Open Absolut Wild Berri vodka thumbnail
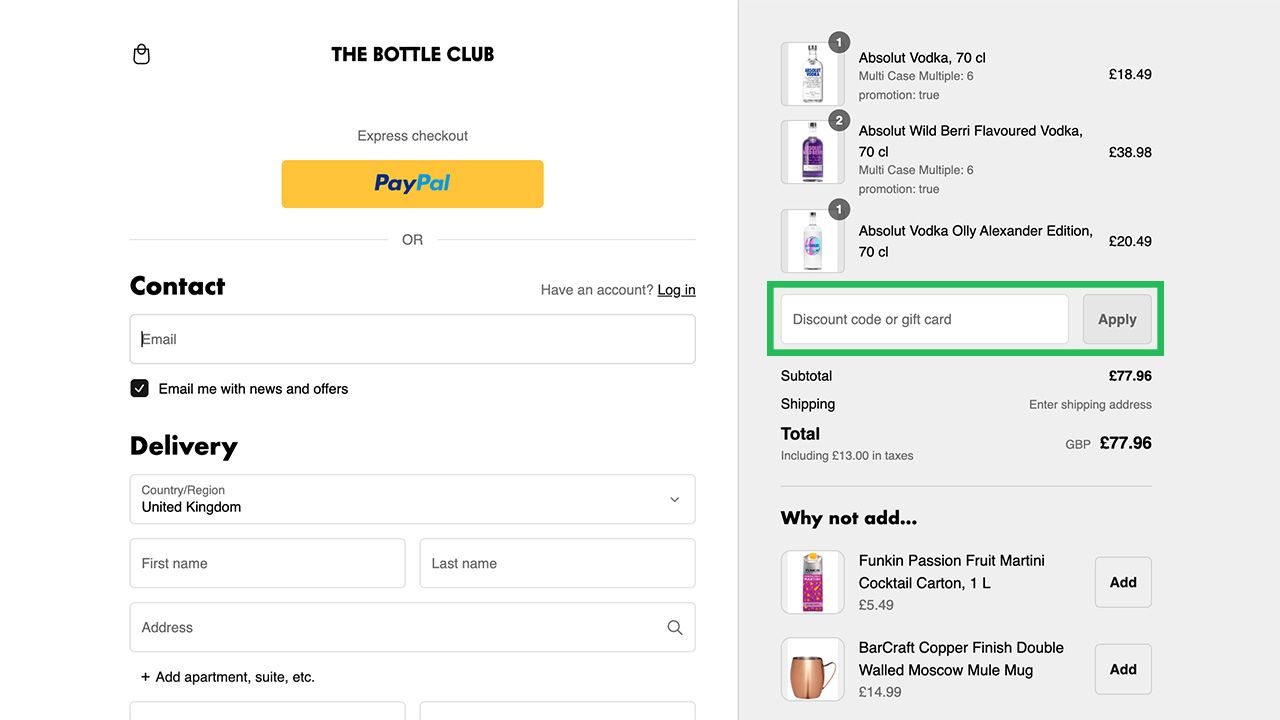The width and height of the screenshot is (1280, 720). click(x=812, y=152)
